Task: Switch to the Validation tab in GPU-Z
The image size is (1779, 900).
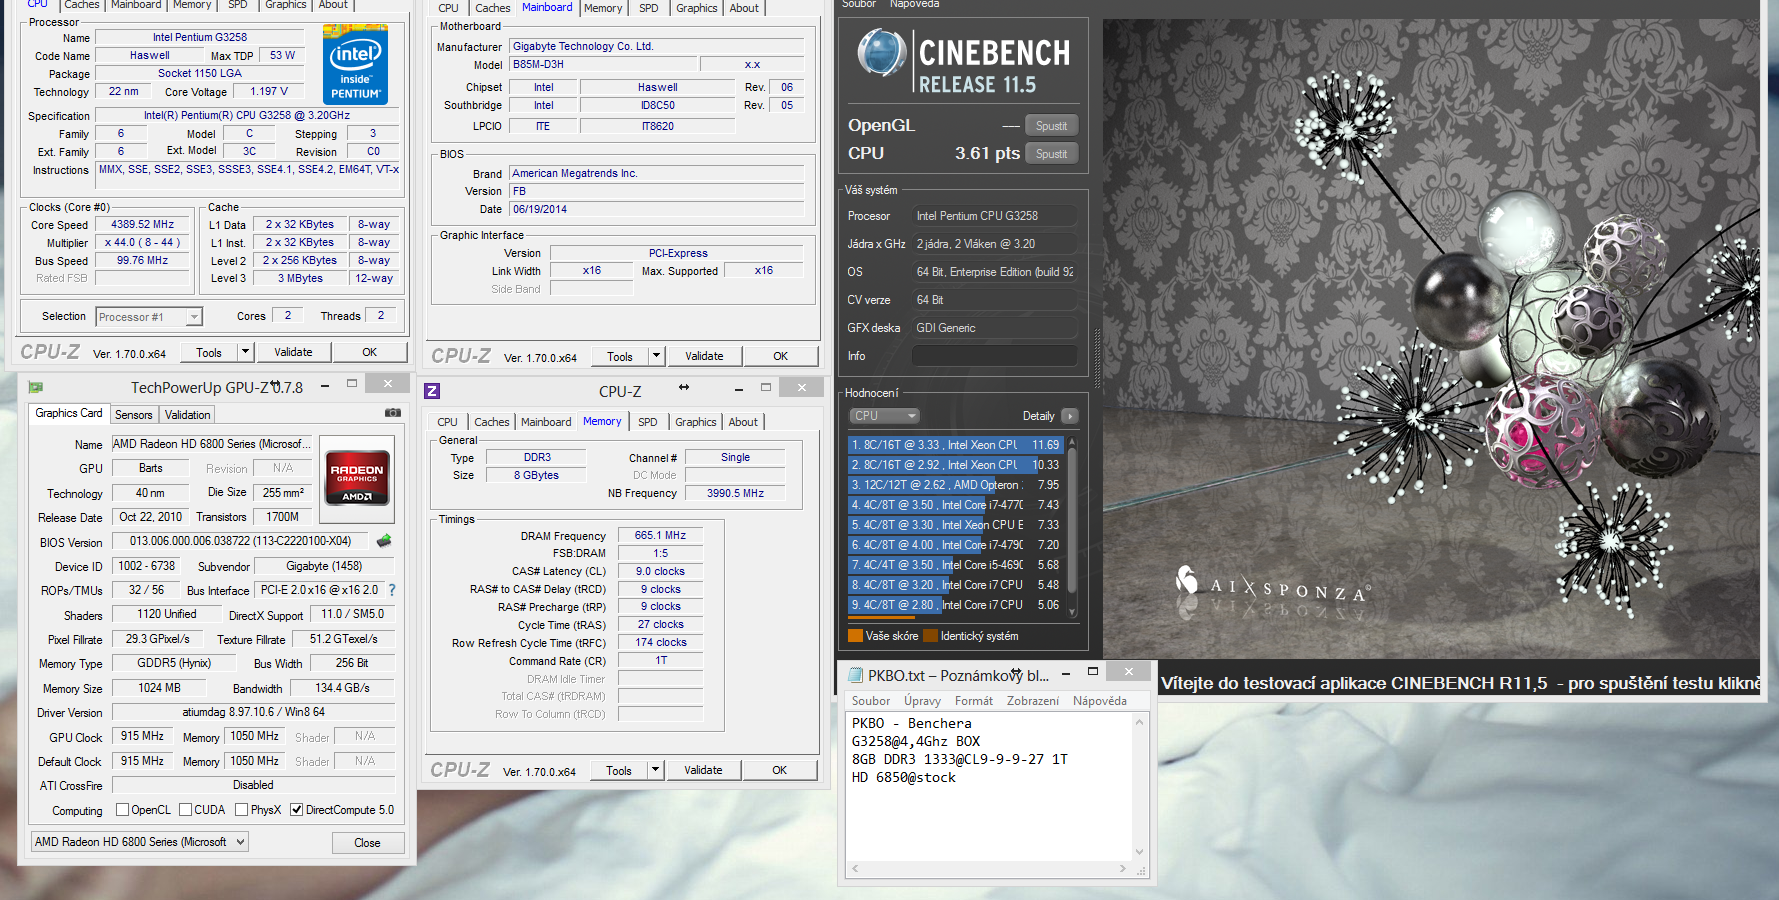Action: coord(188,415)
